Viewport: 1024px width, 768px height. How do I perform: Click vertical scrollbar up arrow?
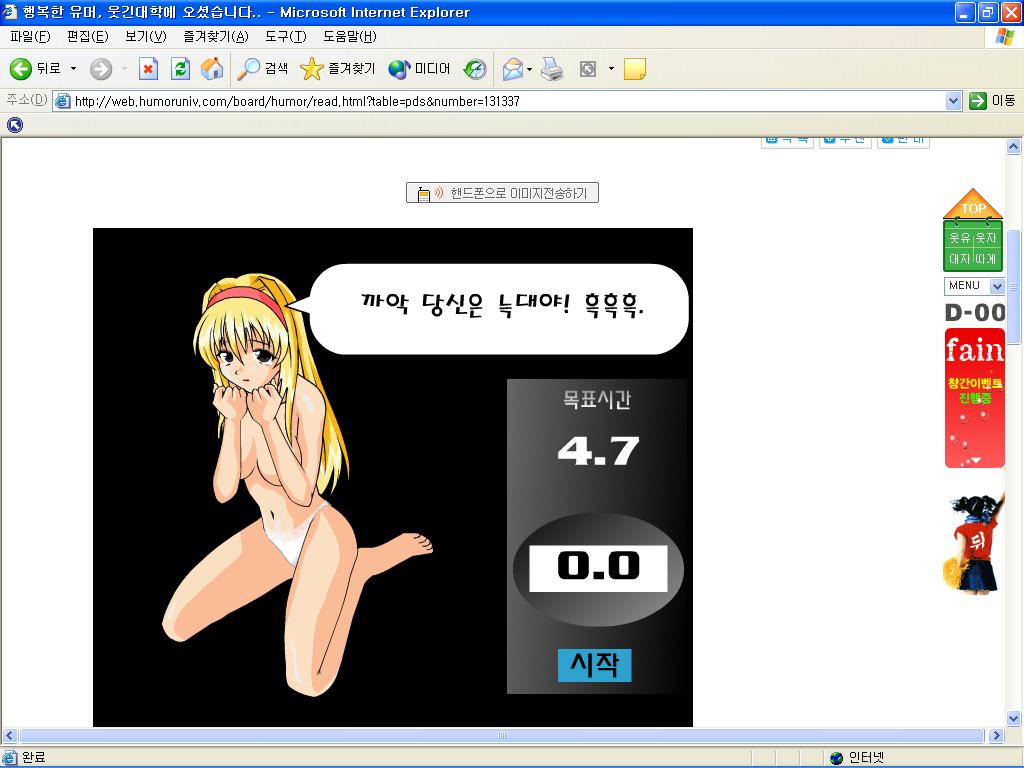click(x=1014, y=147)
